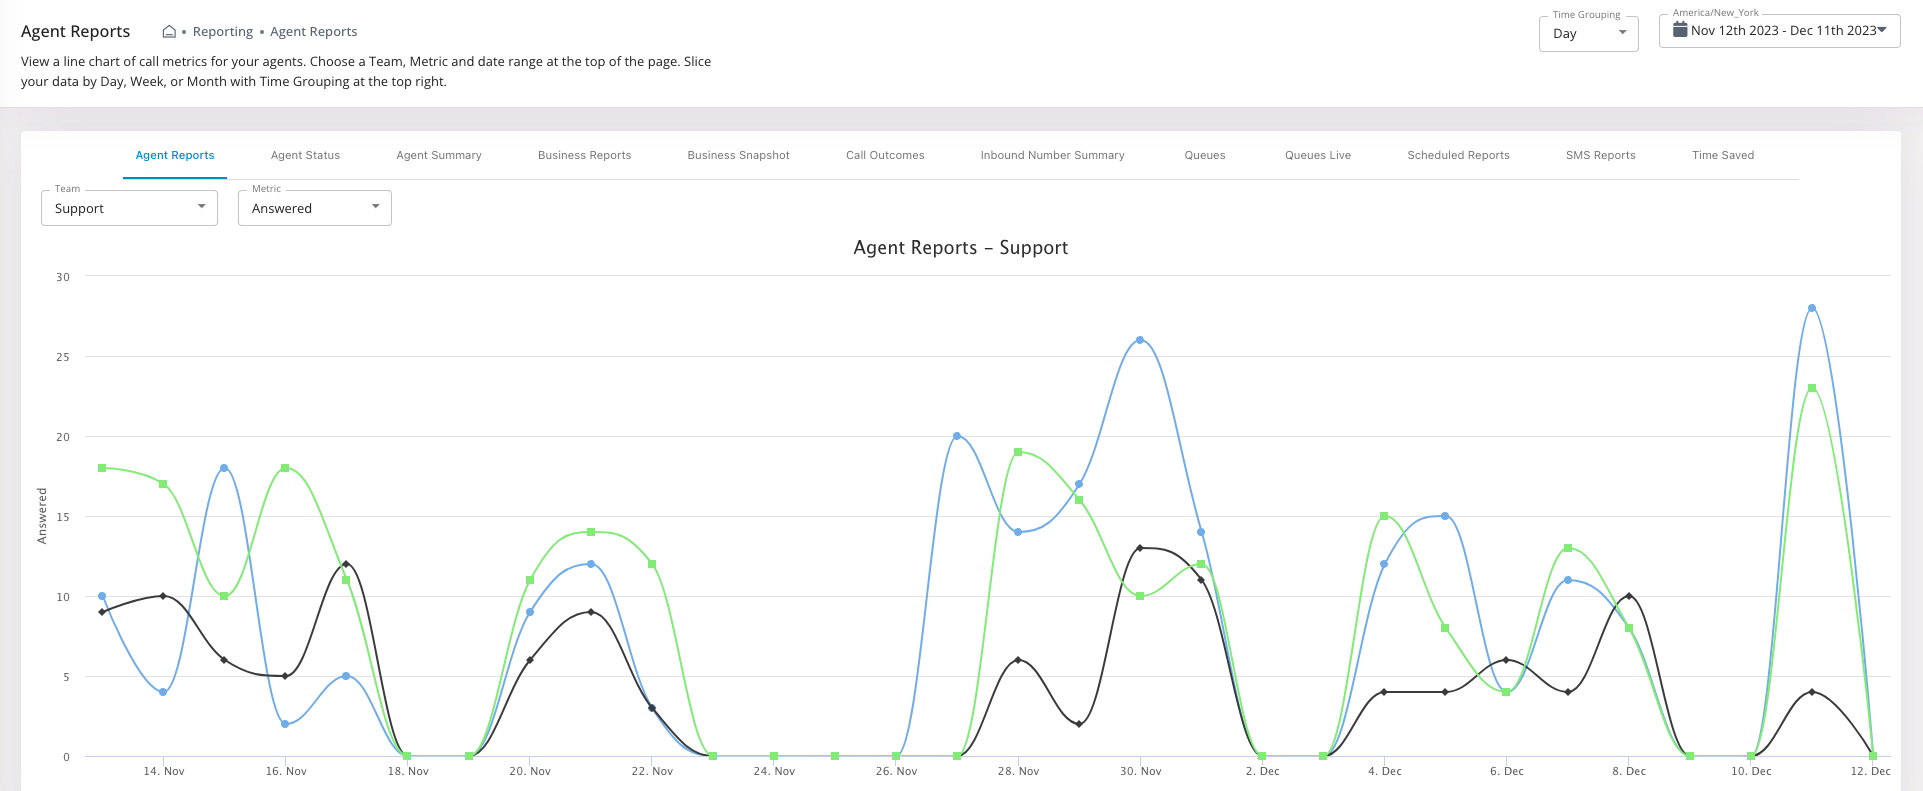Click the blue peak data point at 28

click(1812, 308)
